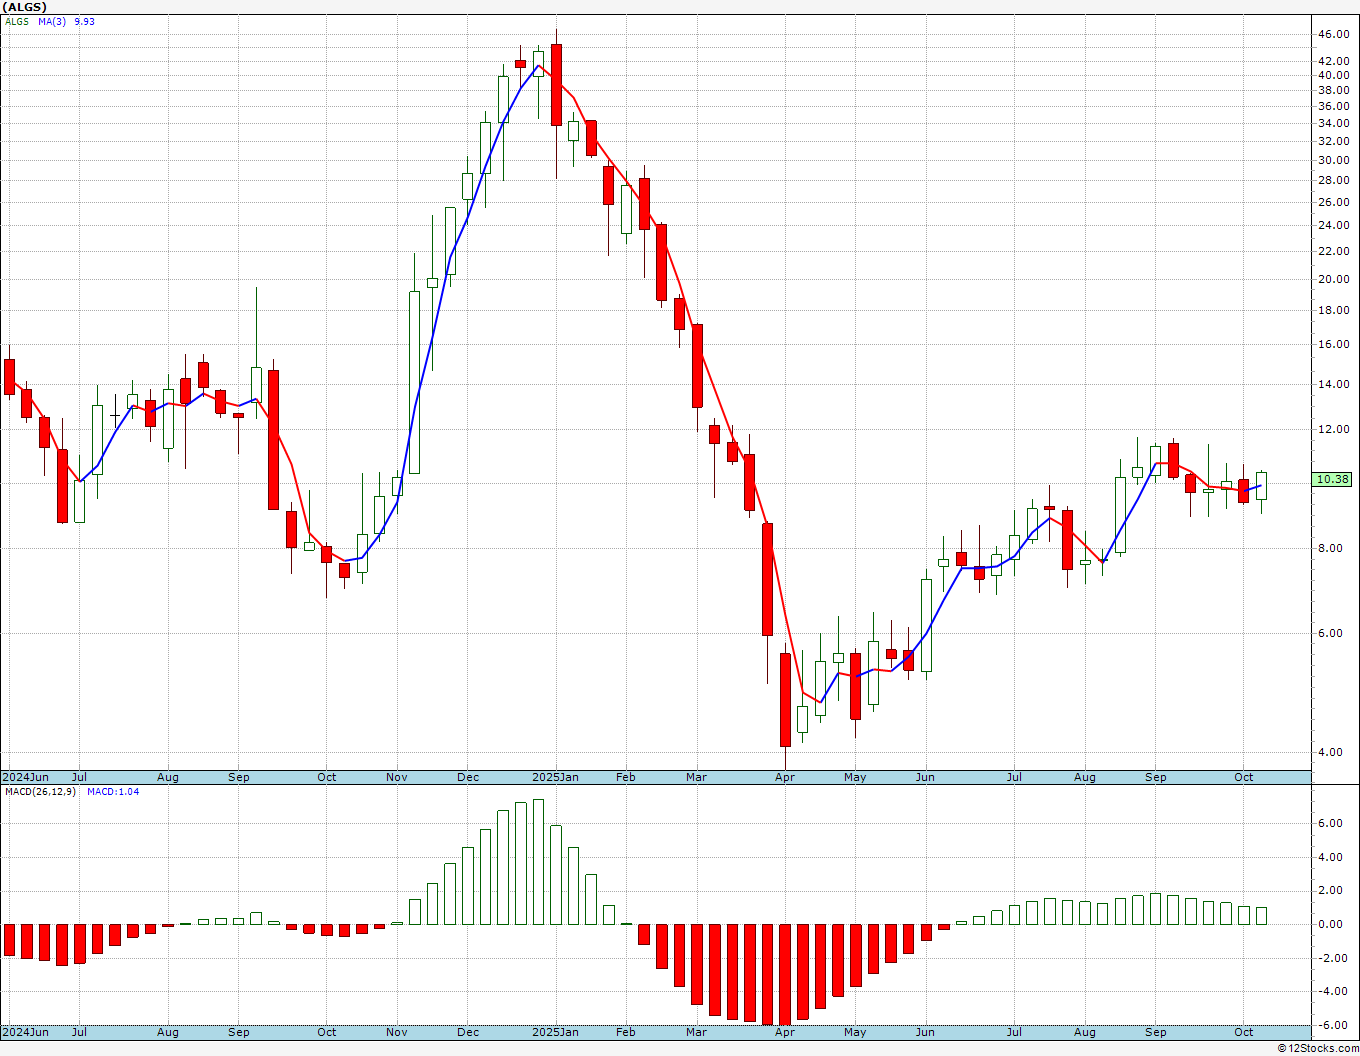
Task: Click the MACD:1.04 value label
Action: pyautogui.click(x=113, y=791)
